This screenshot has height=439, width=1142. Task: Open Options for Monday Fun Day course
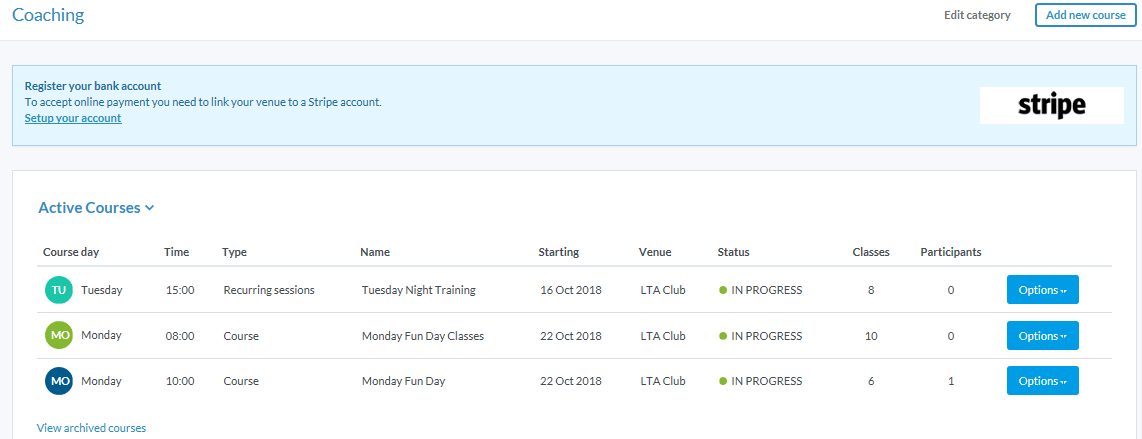tap(1042, 381)
